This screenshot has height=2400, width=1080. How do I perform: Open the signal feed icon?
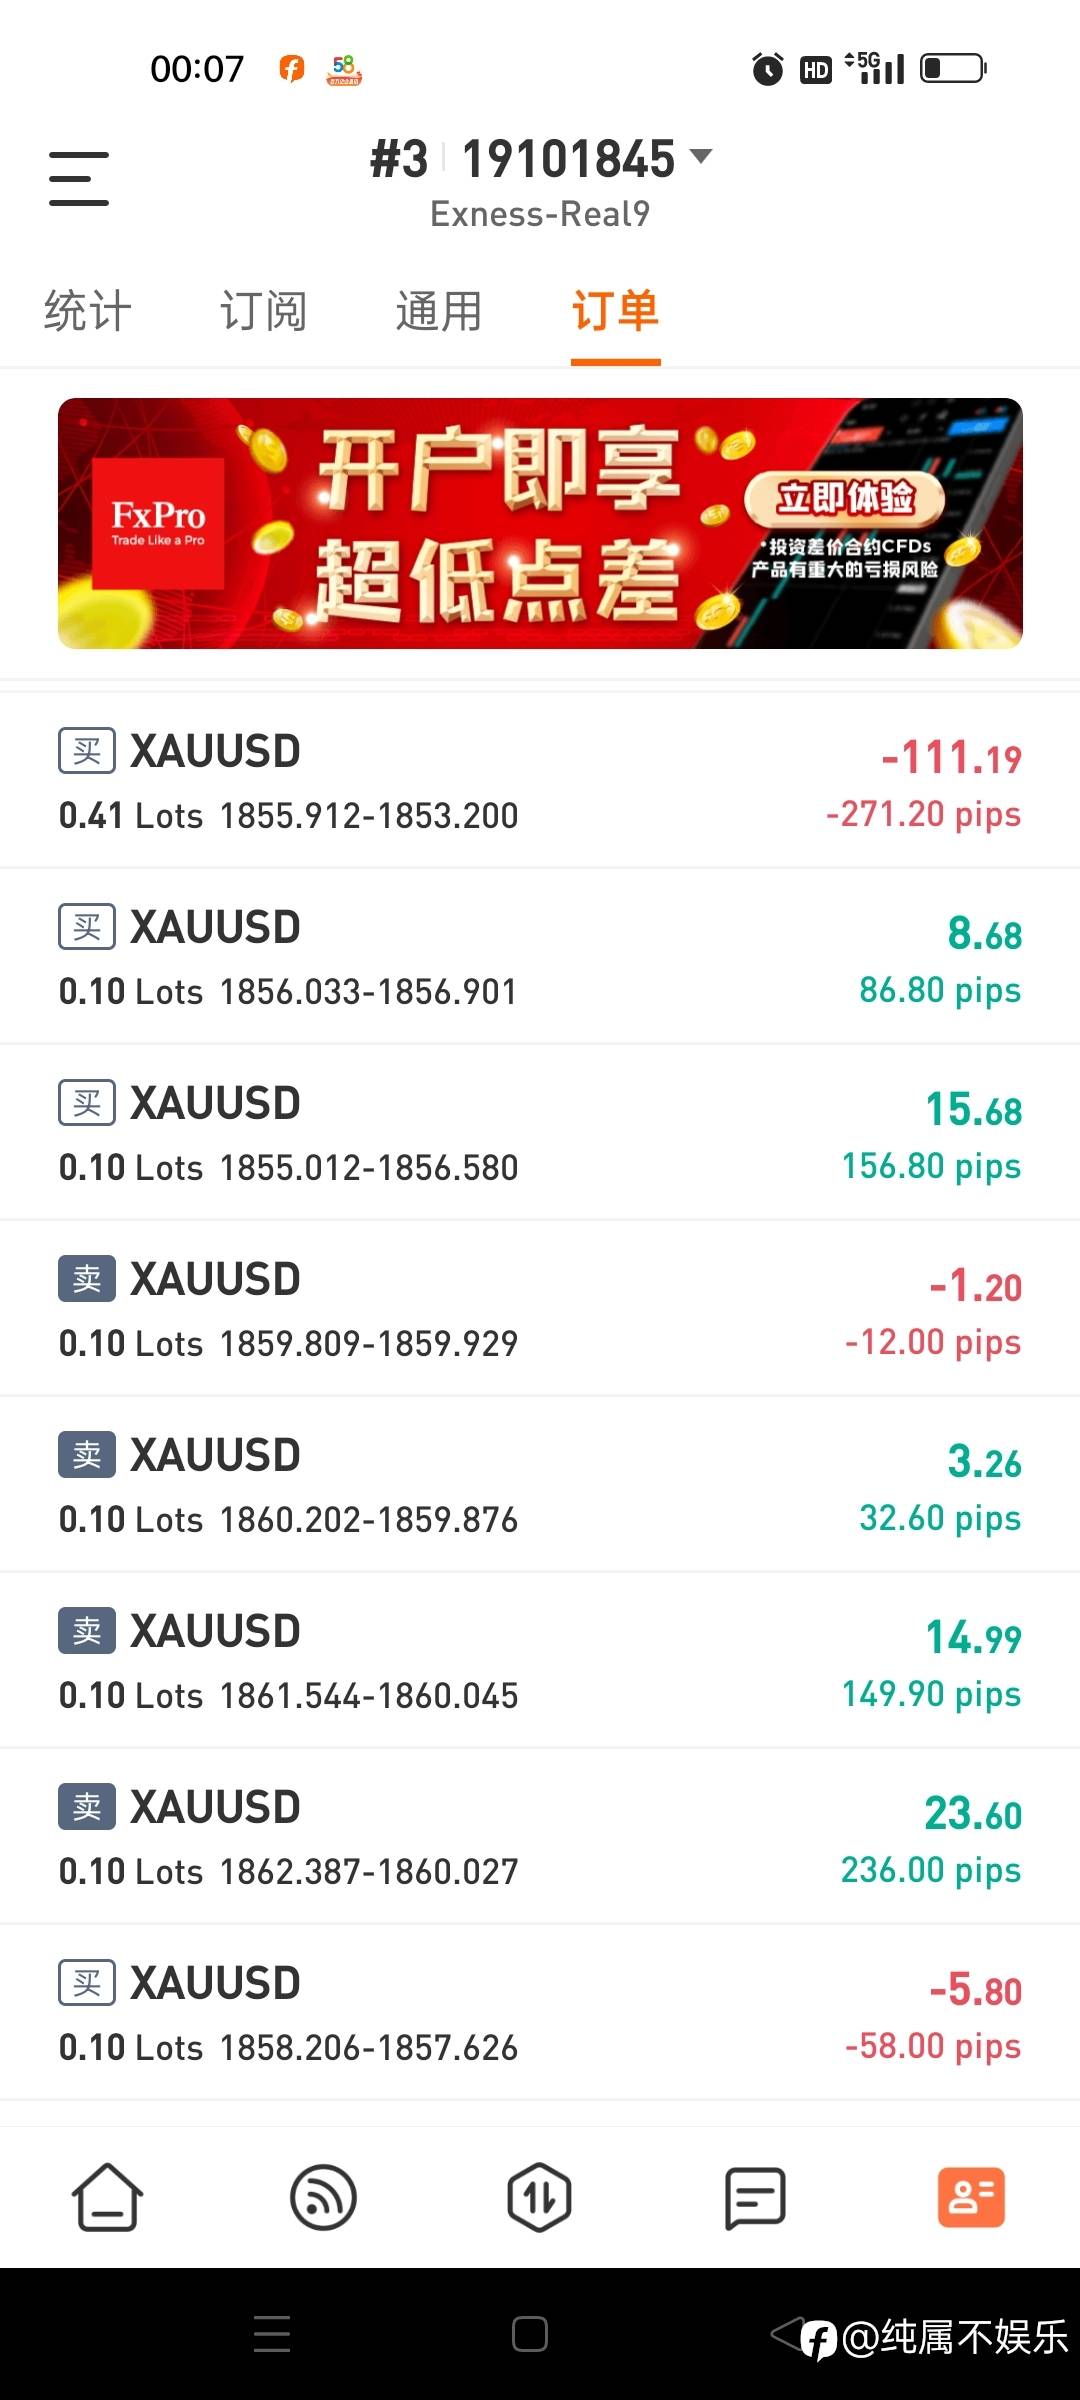tap(323, 2197)
